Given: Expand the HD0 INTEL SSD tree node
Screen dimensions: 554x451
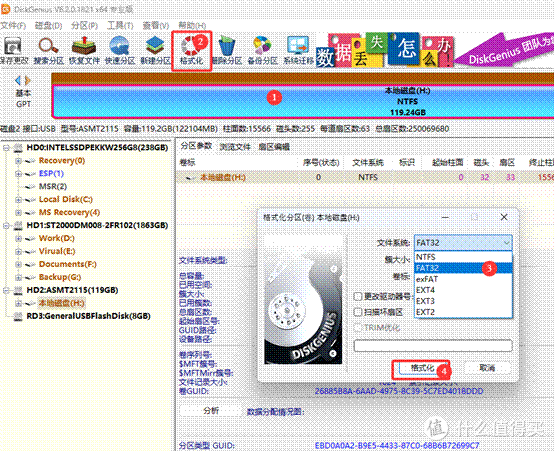Looking at the screenshot, I should click(x=6, y=148).
